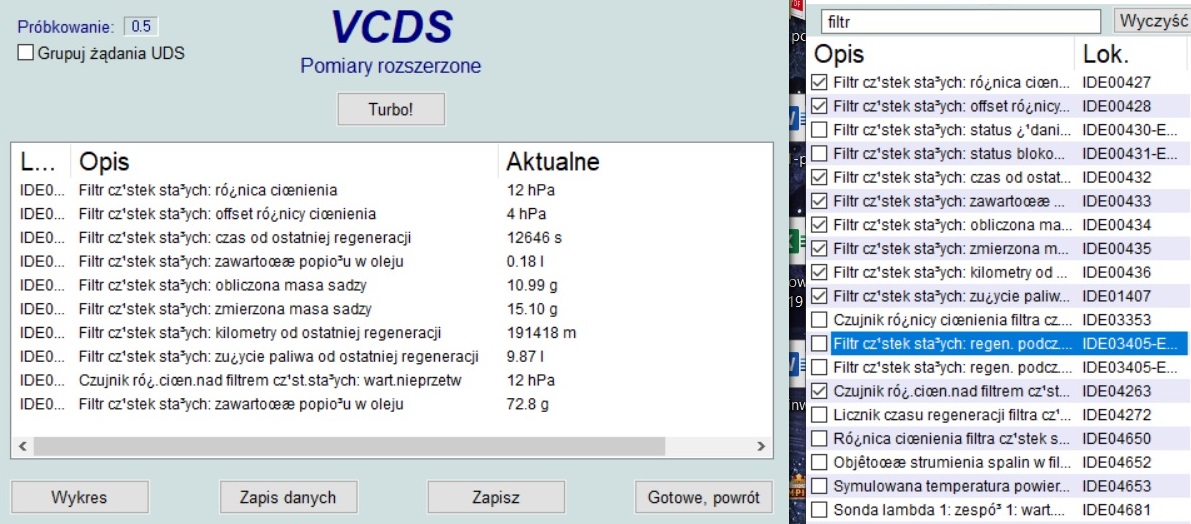Click the value 15.10 g
Image resolution: width=1191 pixels, height=524 pixels.
(532, 309)
